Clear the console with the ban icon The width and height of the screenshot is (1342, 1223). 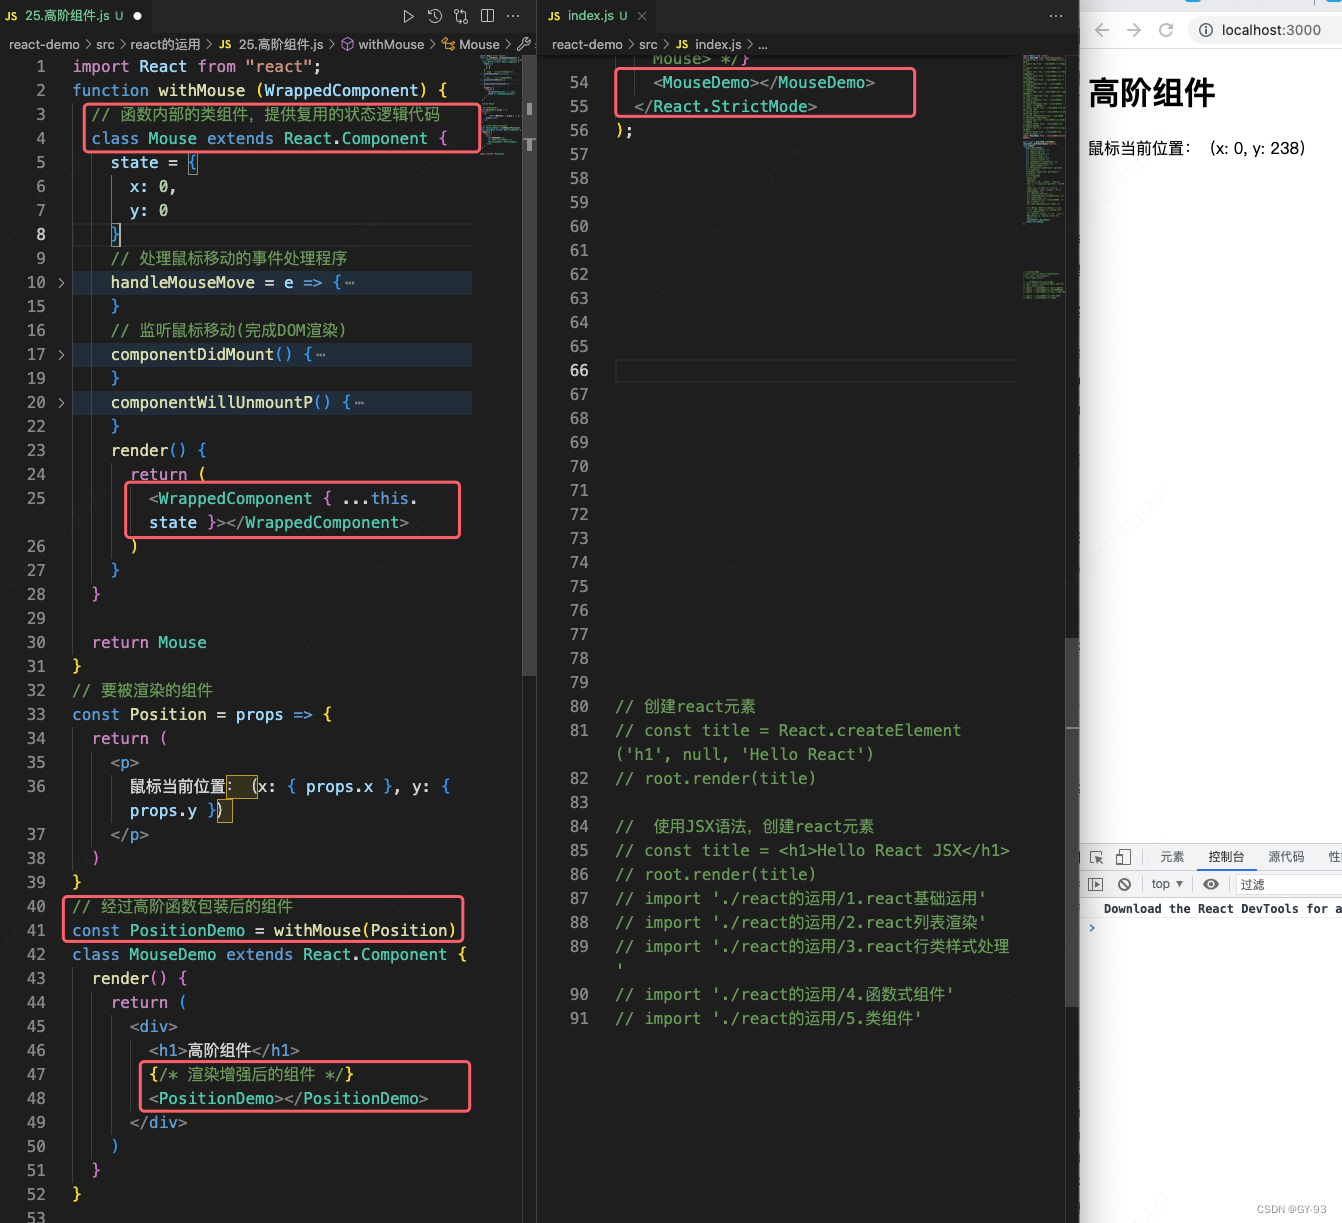pos(1124,884)
